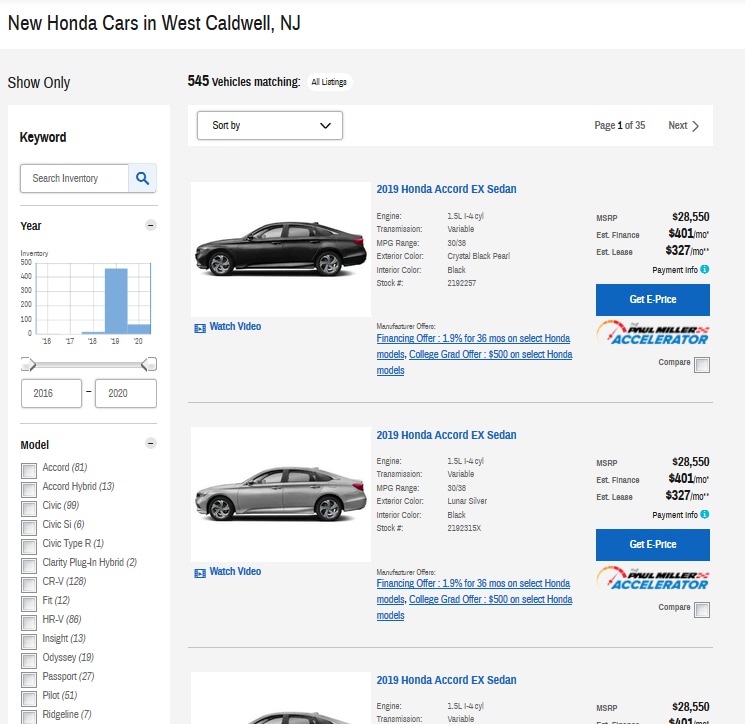Check the Insight (13) model filter

tap(29, 642)
